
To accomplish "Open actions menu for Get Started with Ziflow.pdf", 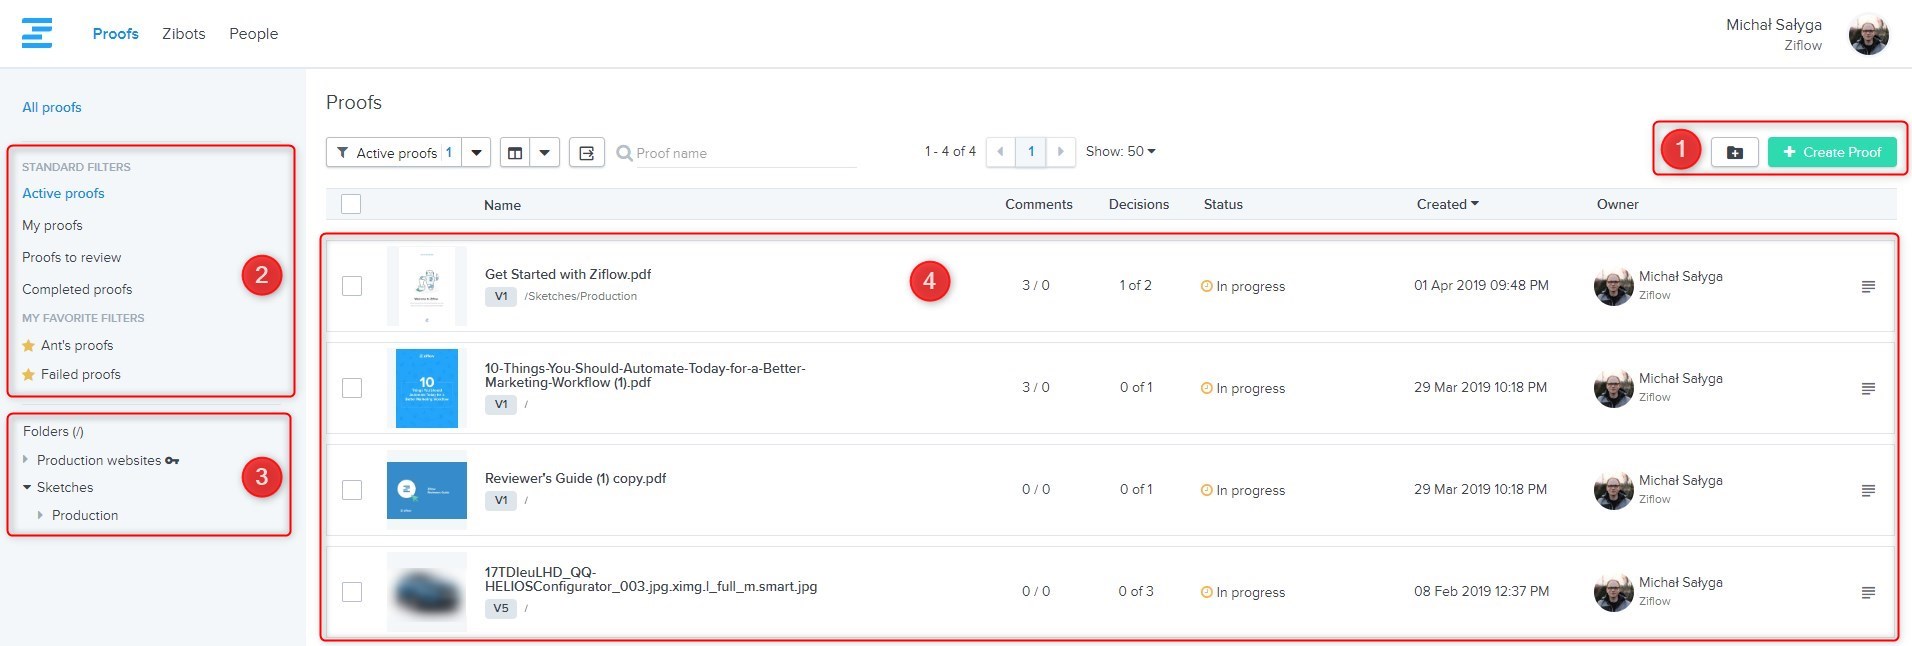I will (x=1867, y=287).
